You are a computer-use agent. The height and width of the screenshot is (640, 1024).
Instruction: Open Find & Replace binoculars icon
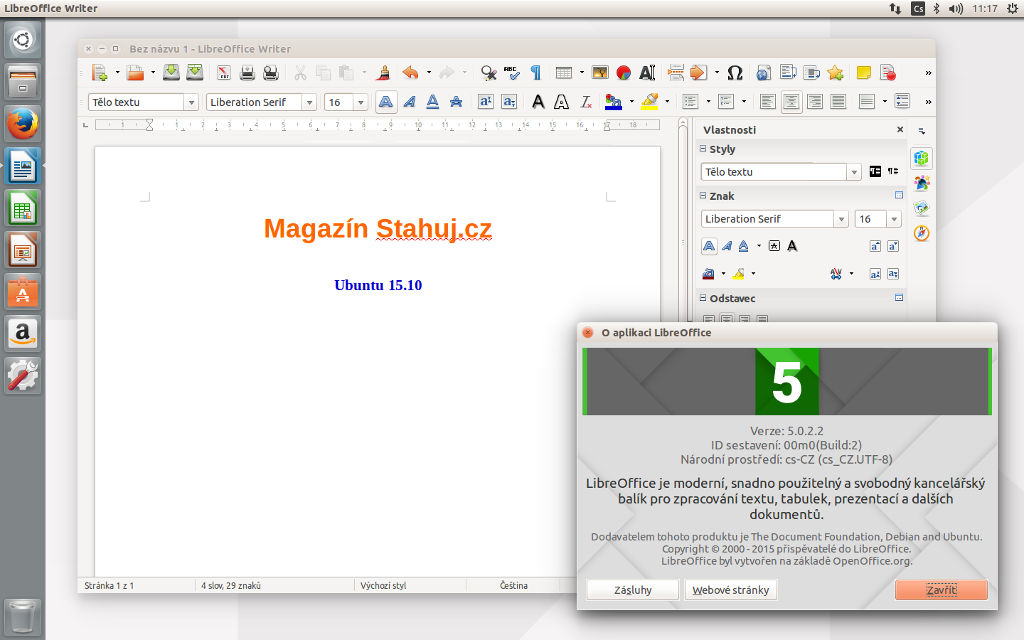pos(488,72)
